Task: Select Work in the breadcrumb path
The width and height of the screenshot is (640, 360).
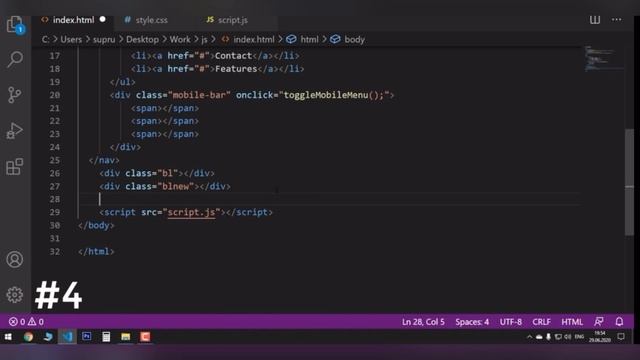Action: (180, 40)
